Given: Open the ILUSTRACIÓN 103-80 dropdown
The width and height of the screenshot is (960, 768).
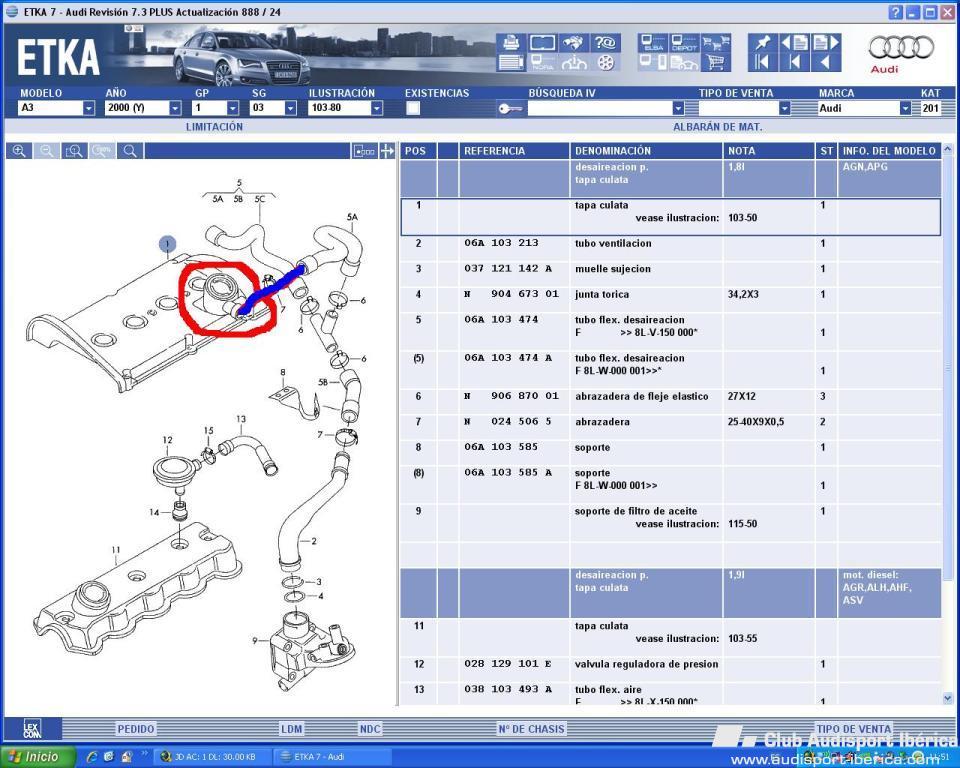Looking at the screenshot, I should click(x=377, y=108).
